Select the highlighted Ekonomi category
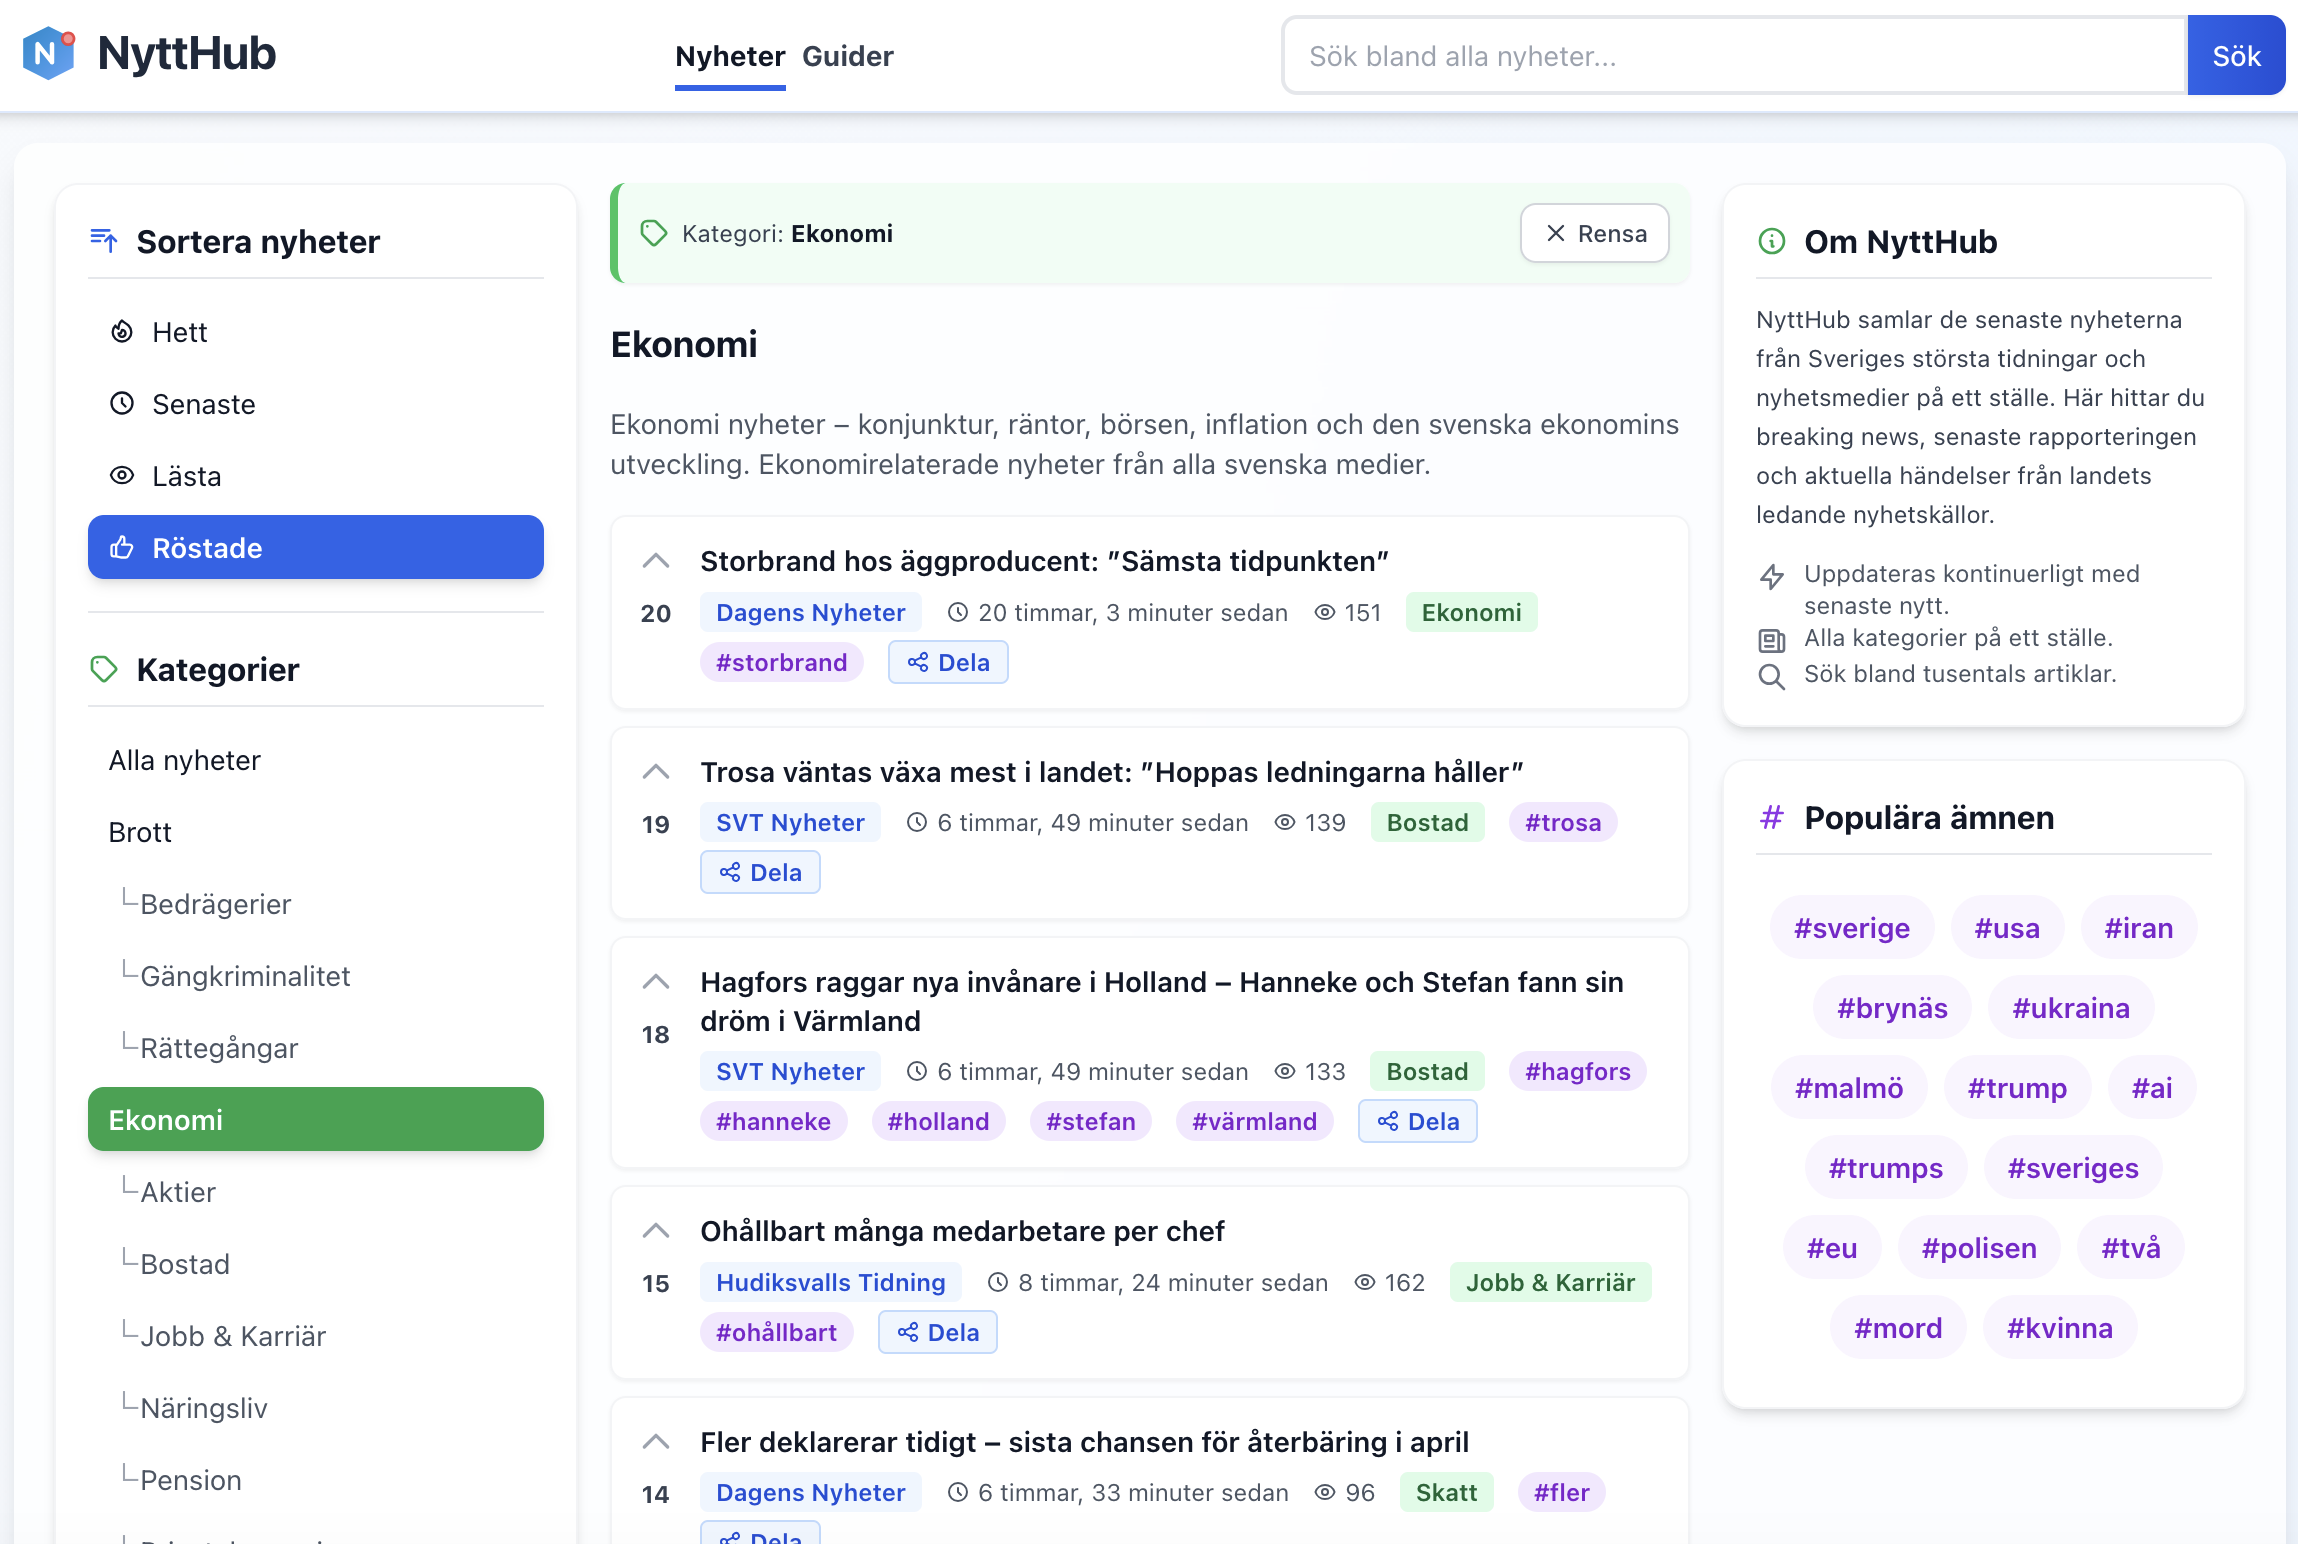Screen dimensions: 2298x1544 316,1120
